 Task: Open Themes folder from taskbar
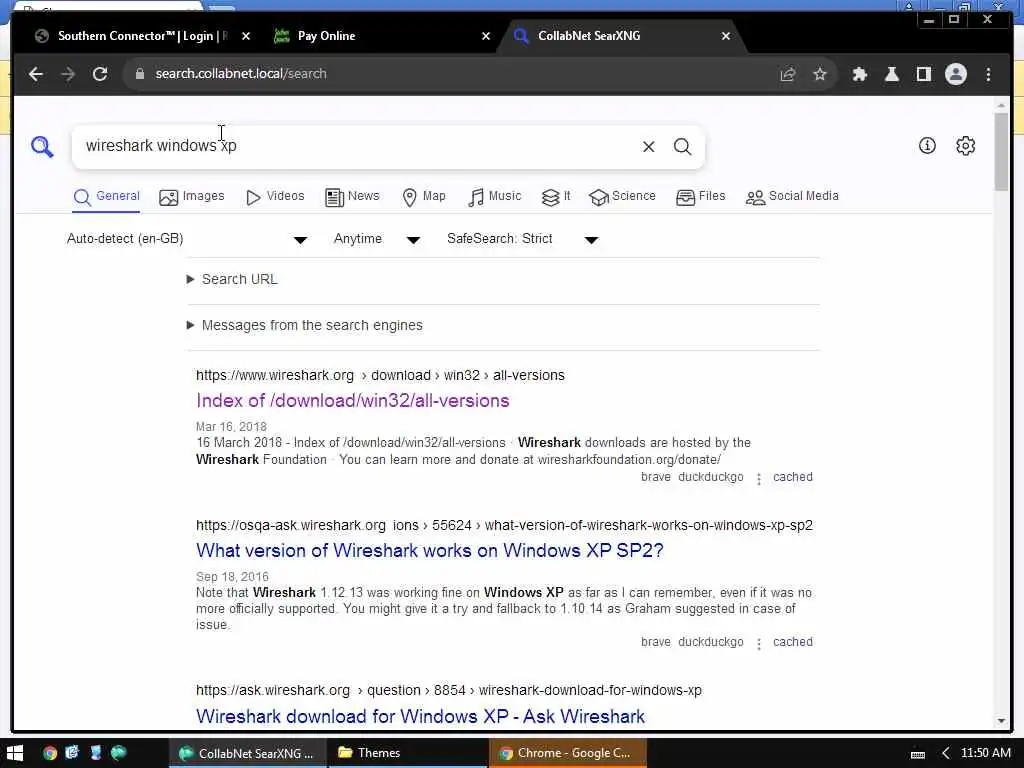point(406,754)
